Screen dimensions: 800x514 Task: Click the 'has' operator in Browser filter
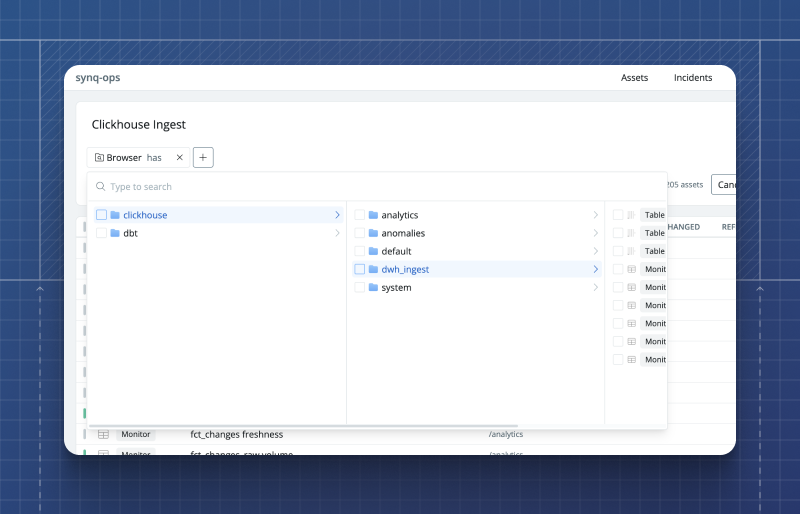coord(154,158)
